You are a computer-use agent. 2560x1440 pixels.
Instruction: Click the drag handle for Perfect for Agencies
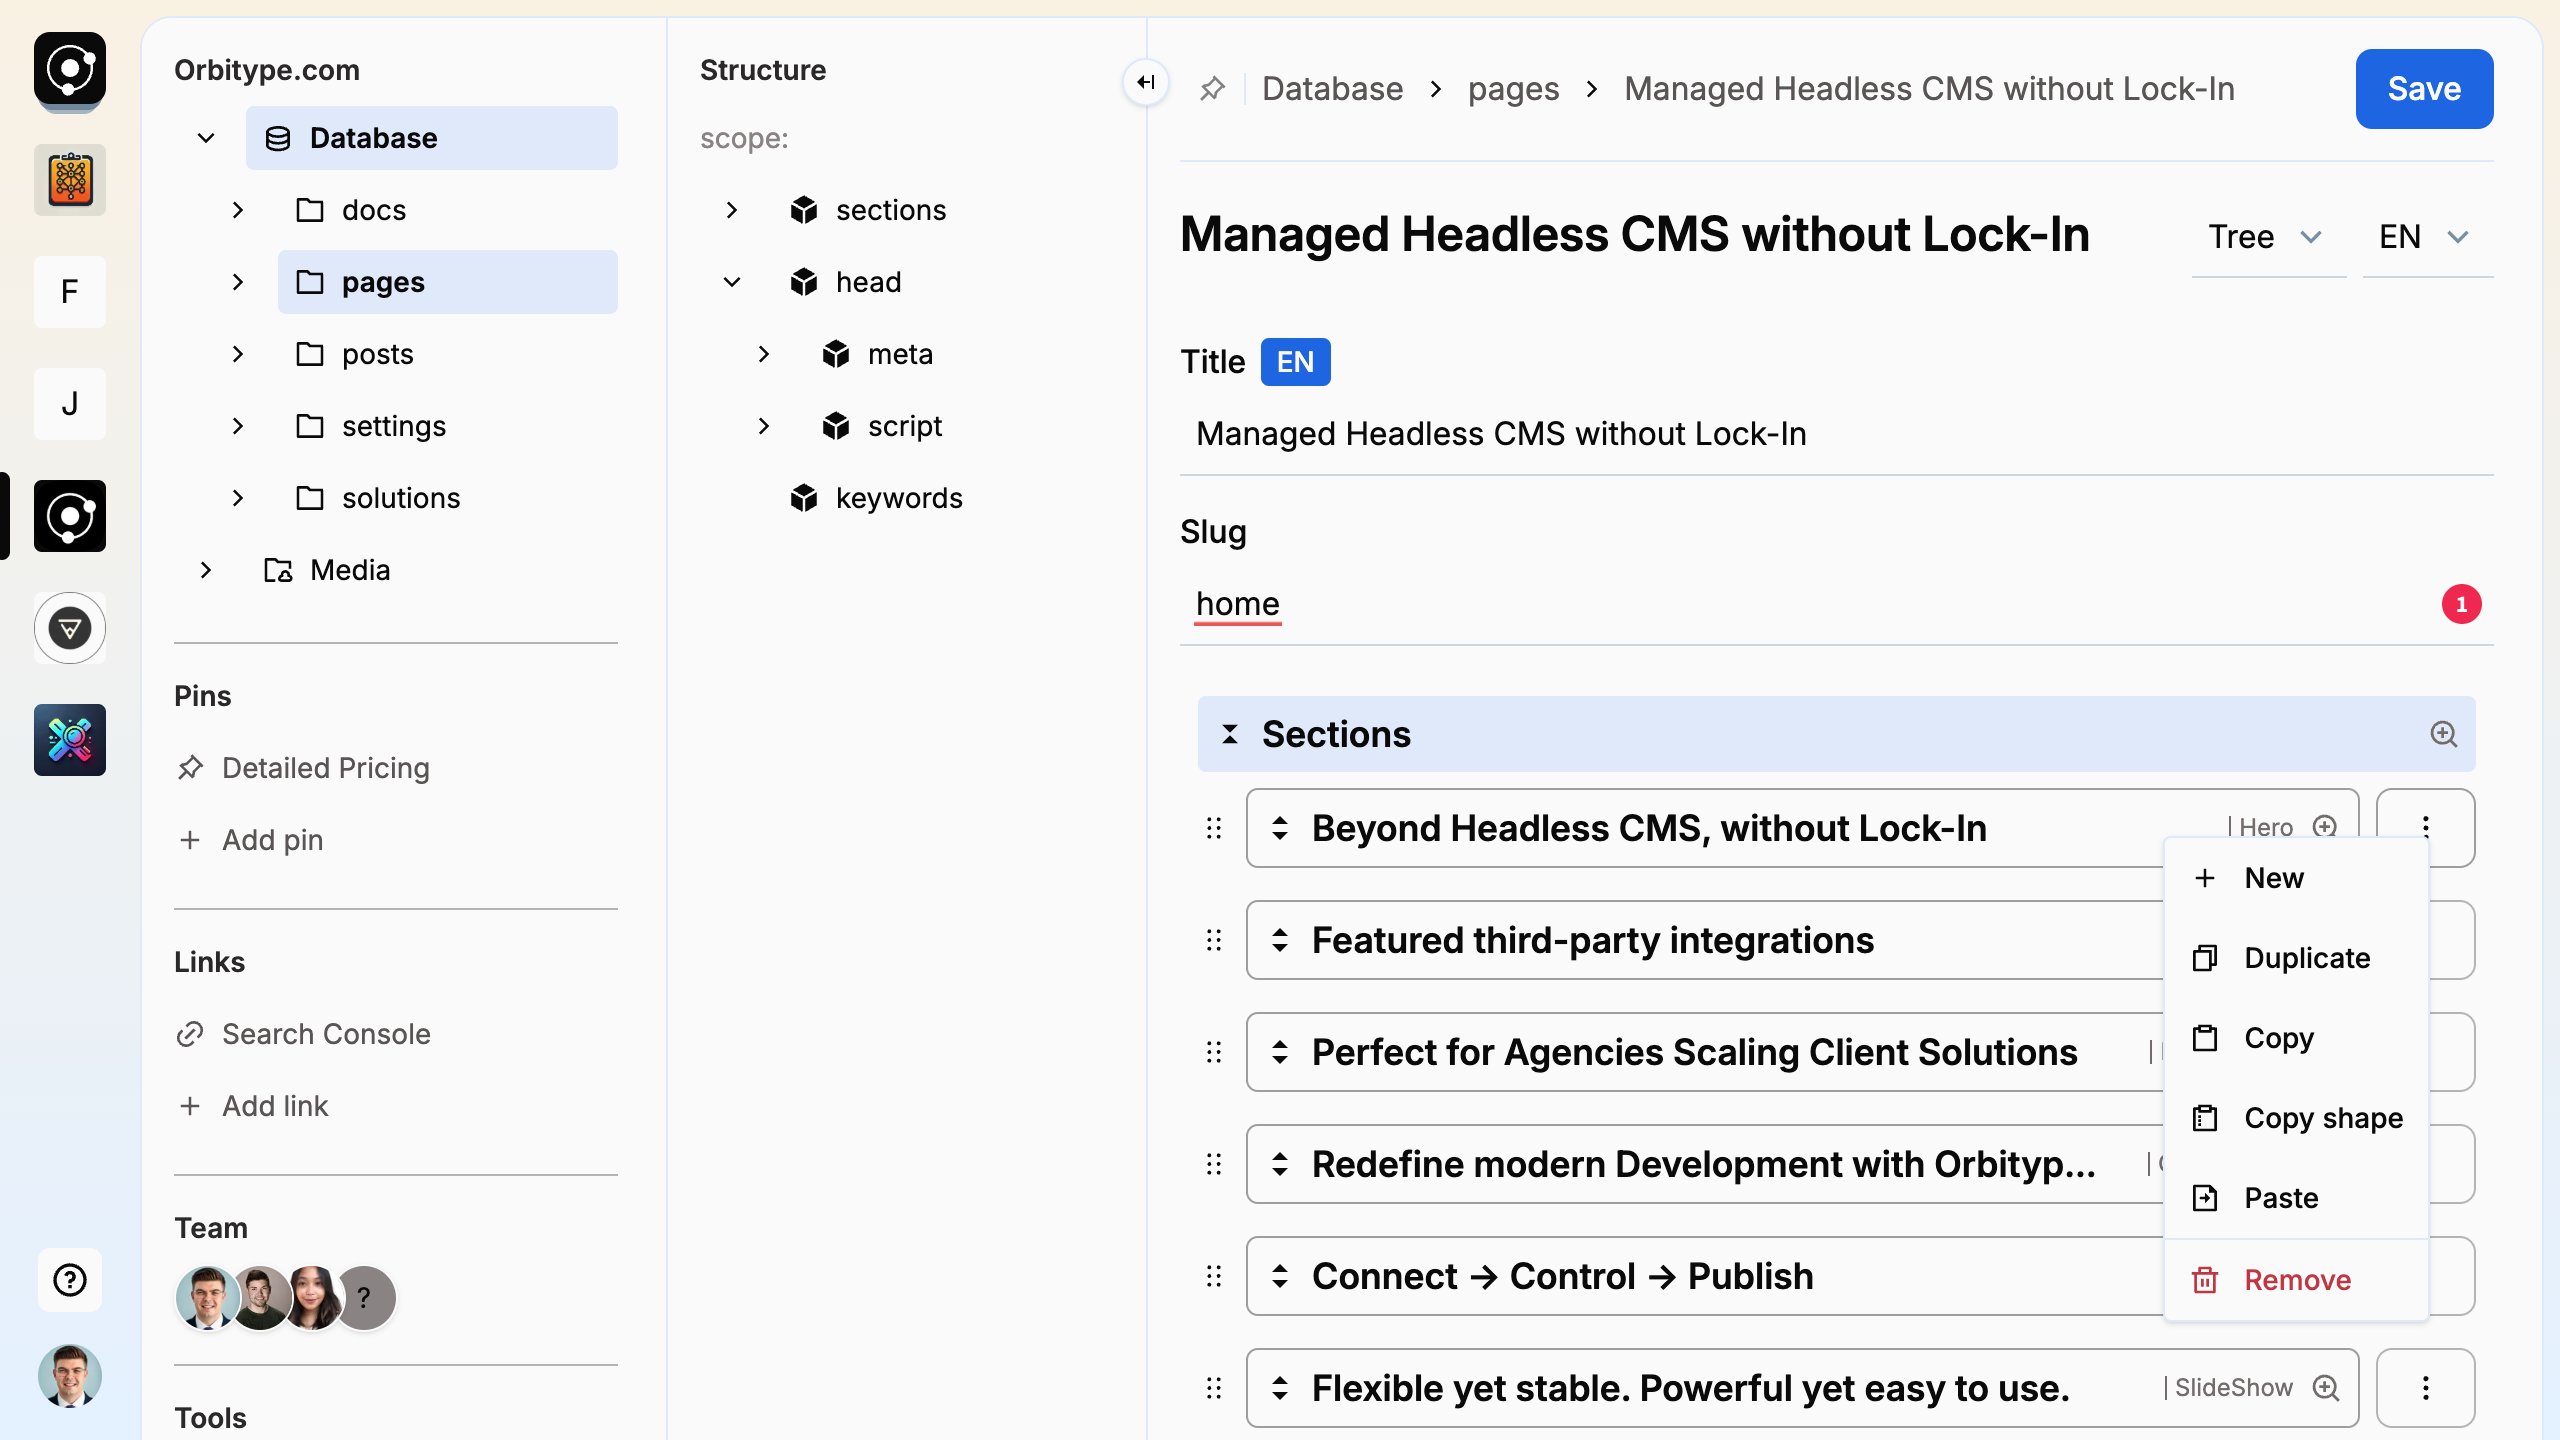1214,1052
